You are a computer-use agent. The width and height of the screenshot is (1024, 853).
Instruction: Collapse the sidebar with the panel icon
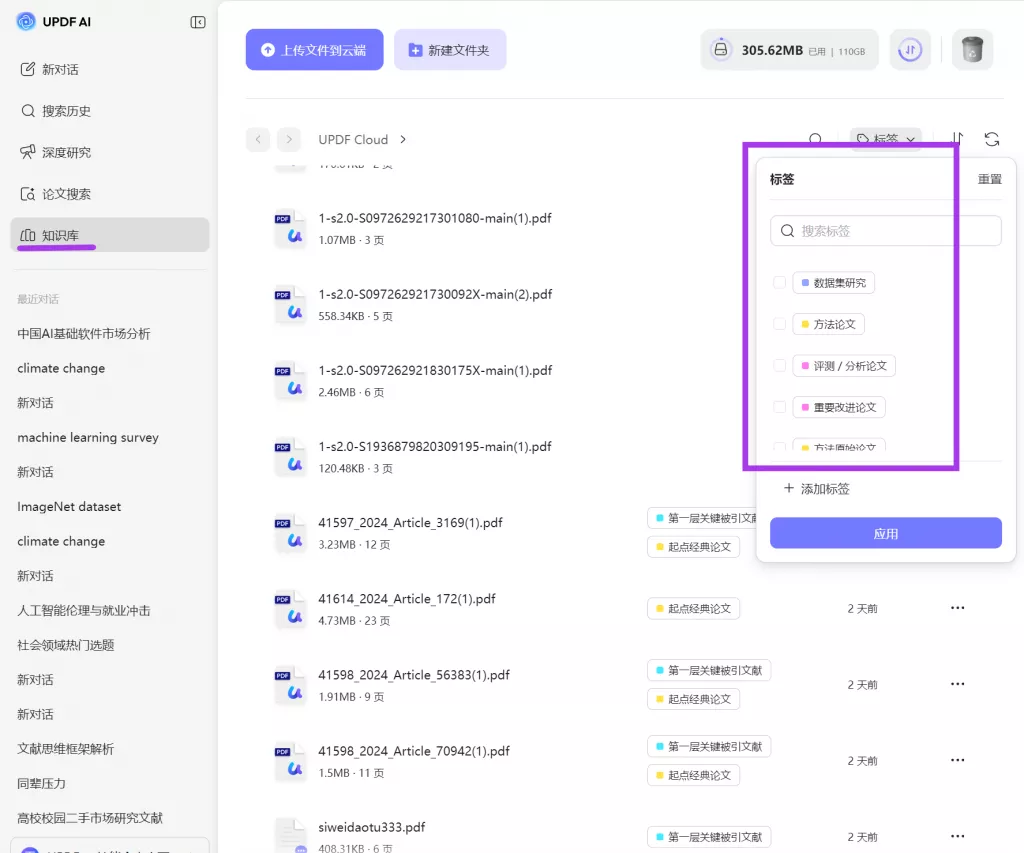click(x=198, y=22)
